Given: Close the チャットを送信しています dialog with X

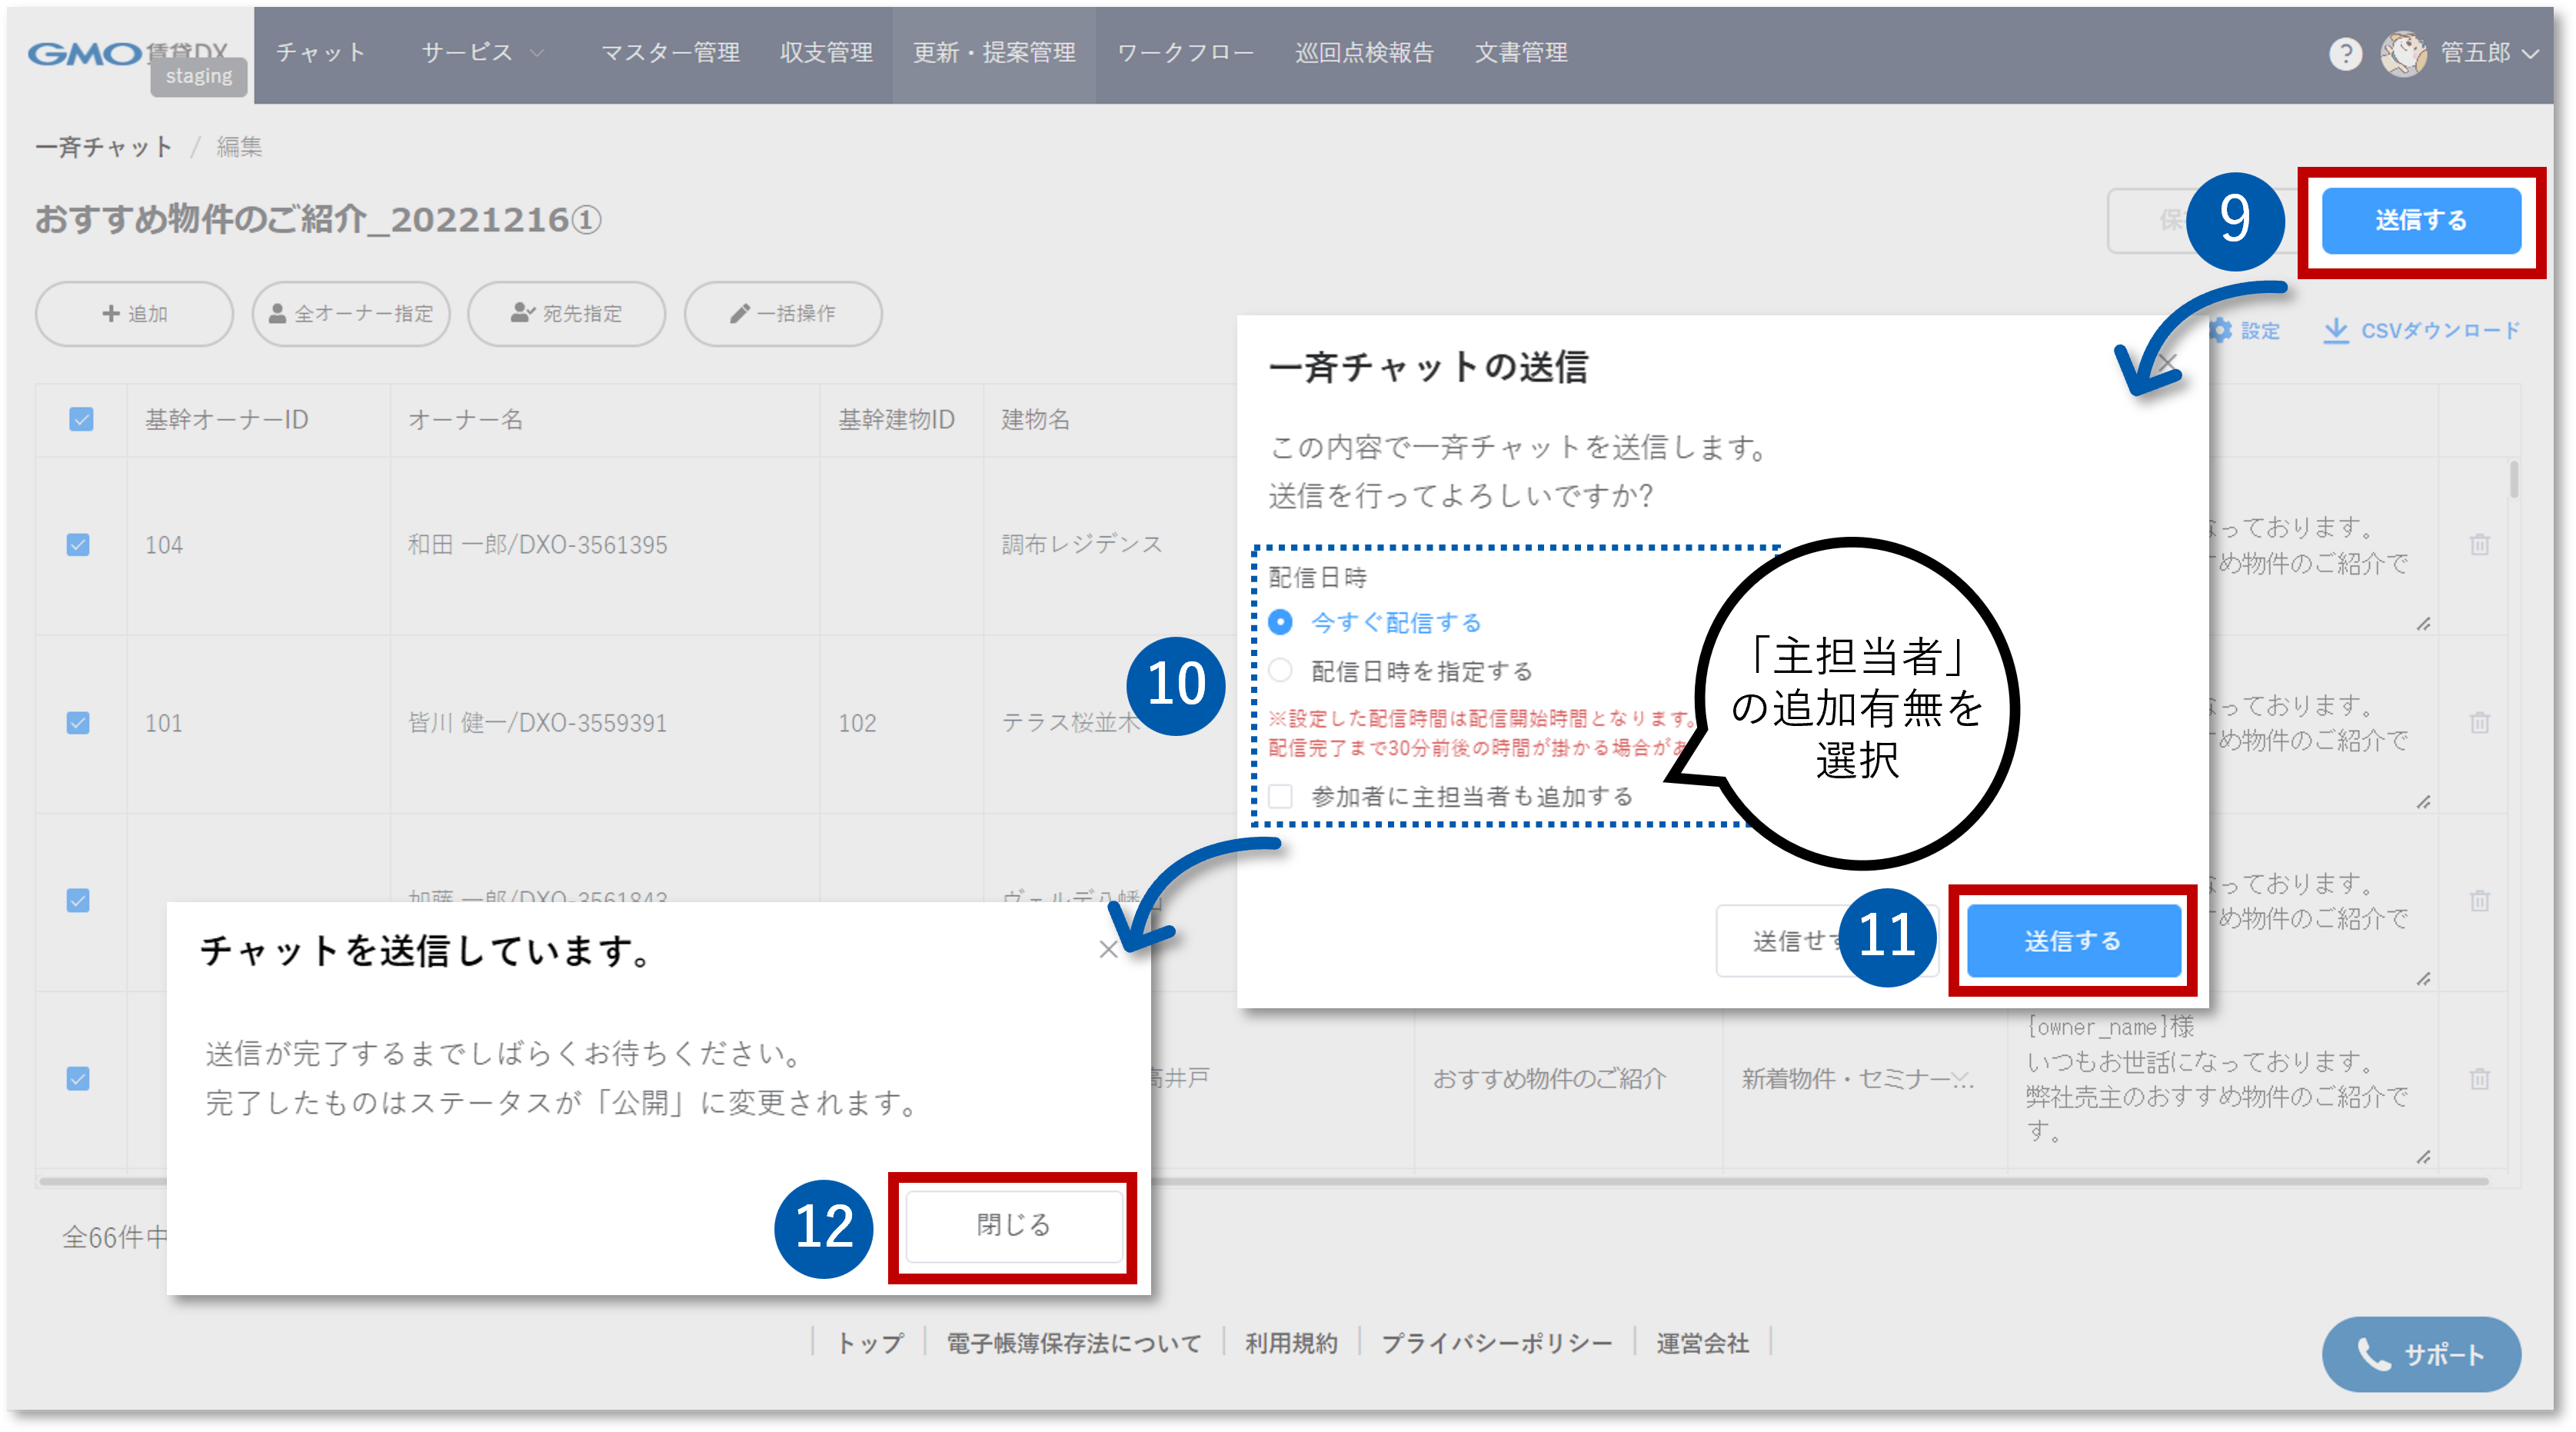Looking at the screenshot, I should (1108, 950).
